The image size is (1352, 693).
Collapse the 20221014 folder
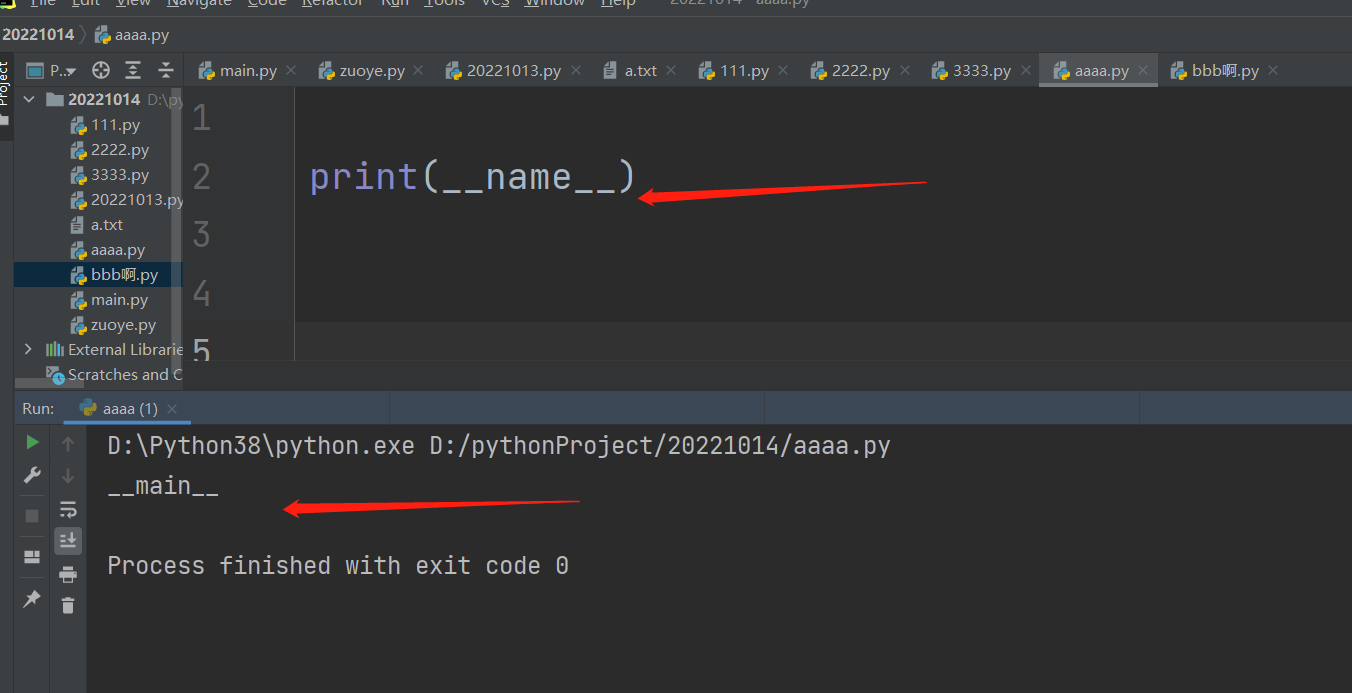[x=28, y=99]
